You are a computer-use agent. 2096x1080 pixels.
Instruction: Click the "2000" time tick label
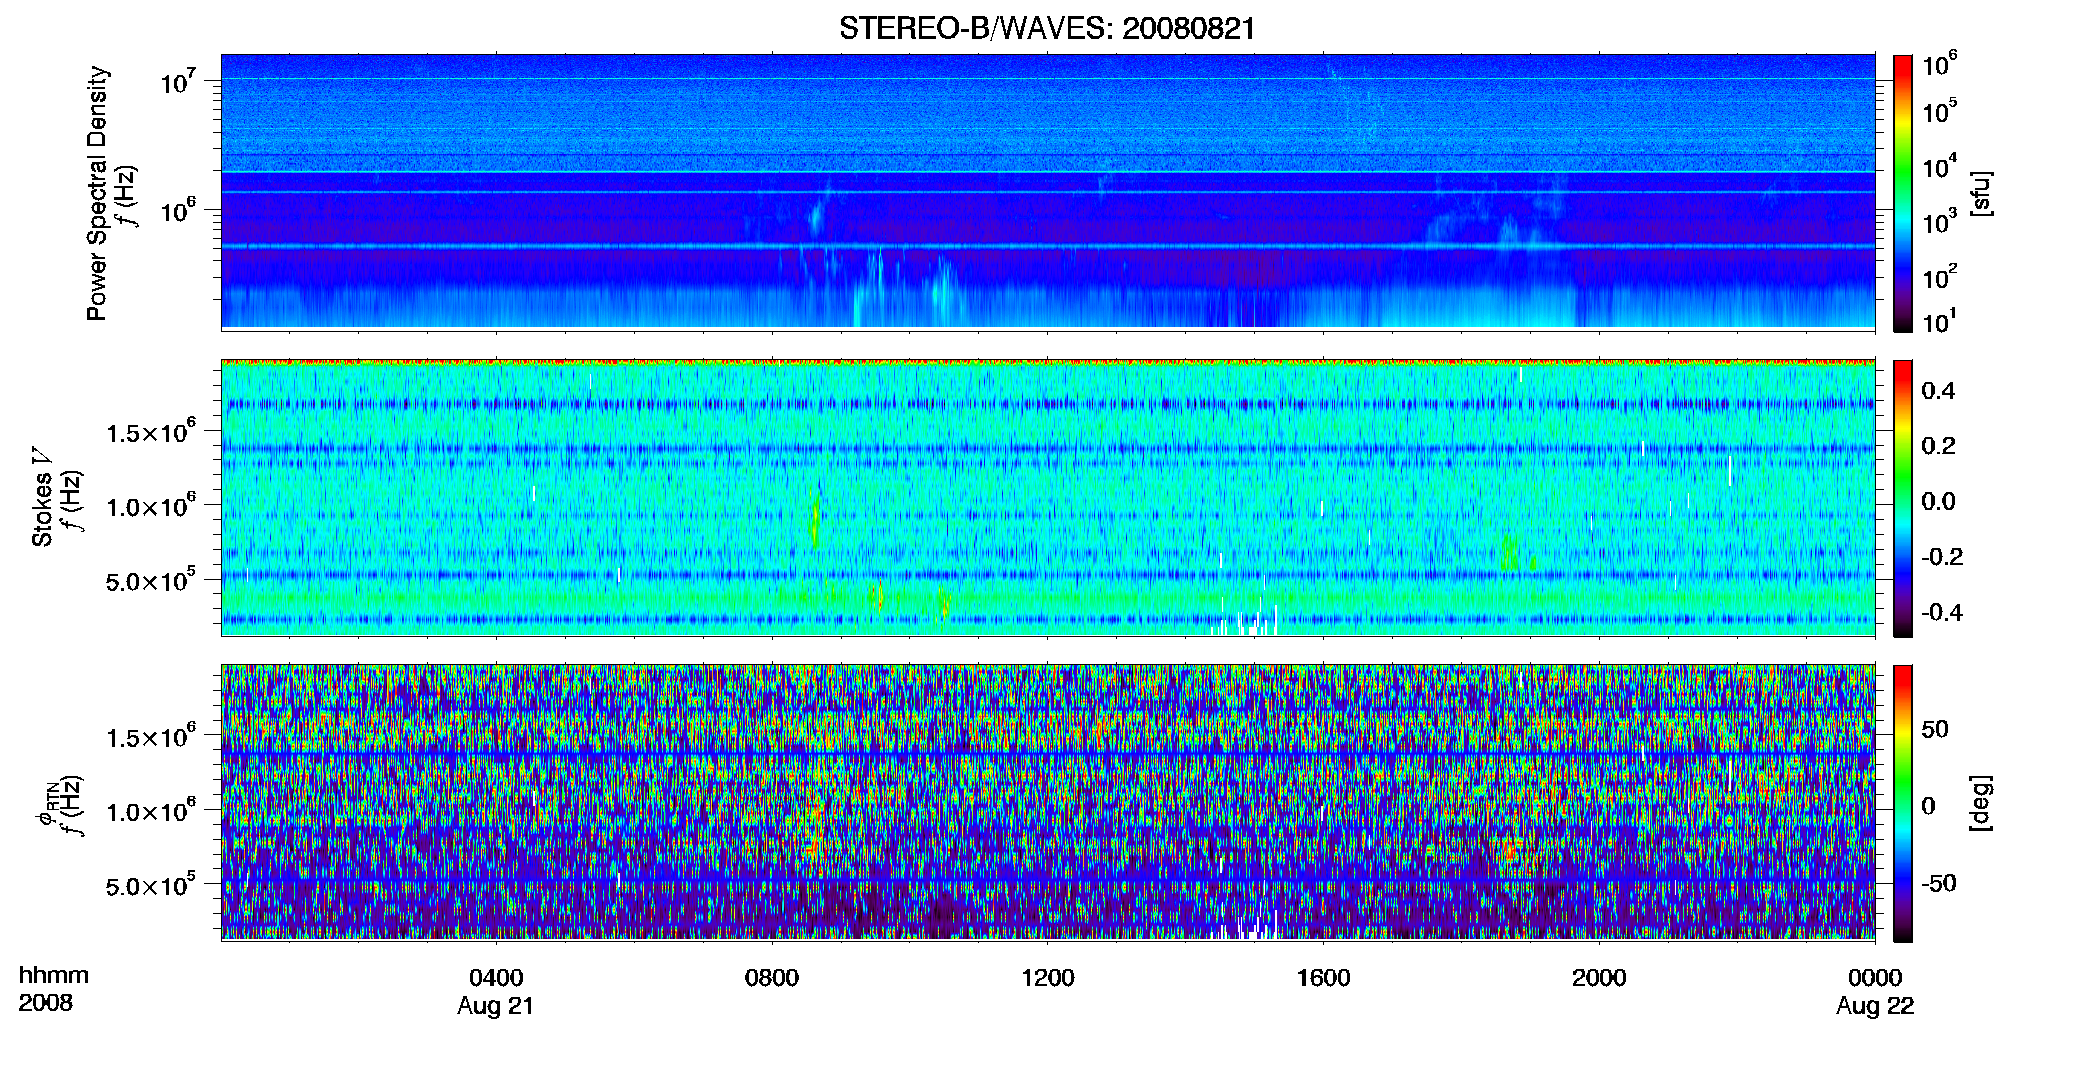tap(1599, 978)
